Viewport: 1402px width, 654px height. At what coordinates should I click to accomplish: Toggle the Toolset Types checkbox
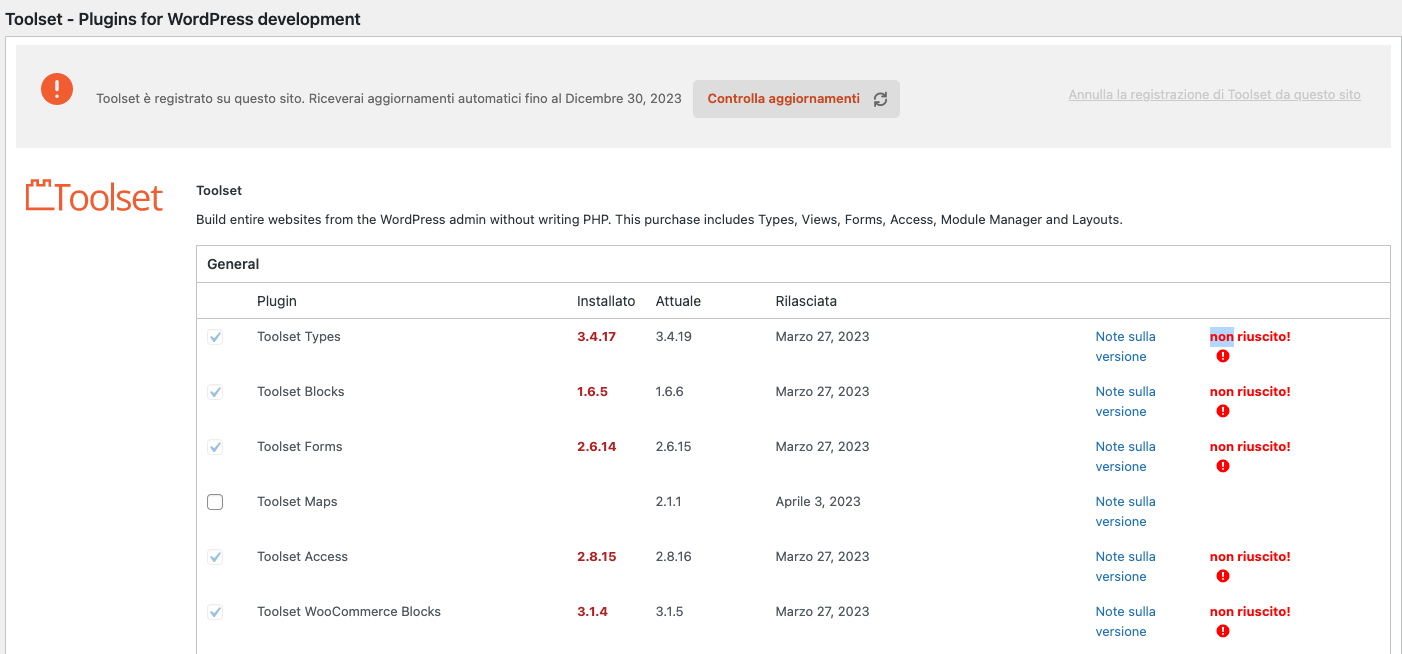pyautogui.click(x=215, y=337)
